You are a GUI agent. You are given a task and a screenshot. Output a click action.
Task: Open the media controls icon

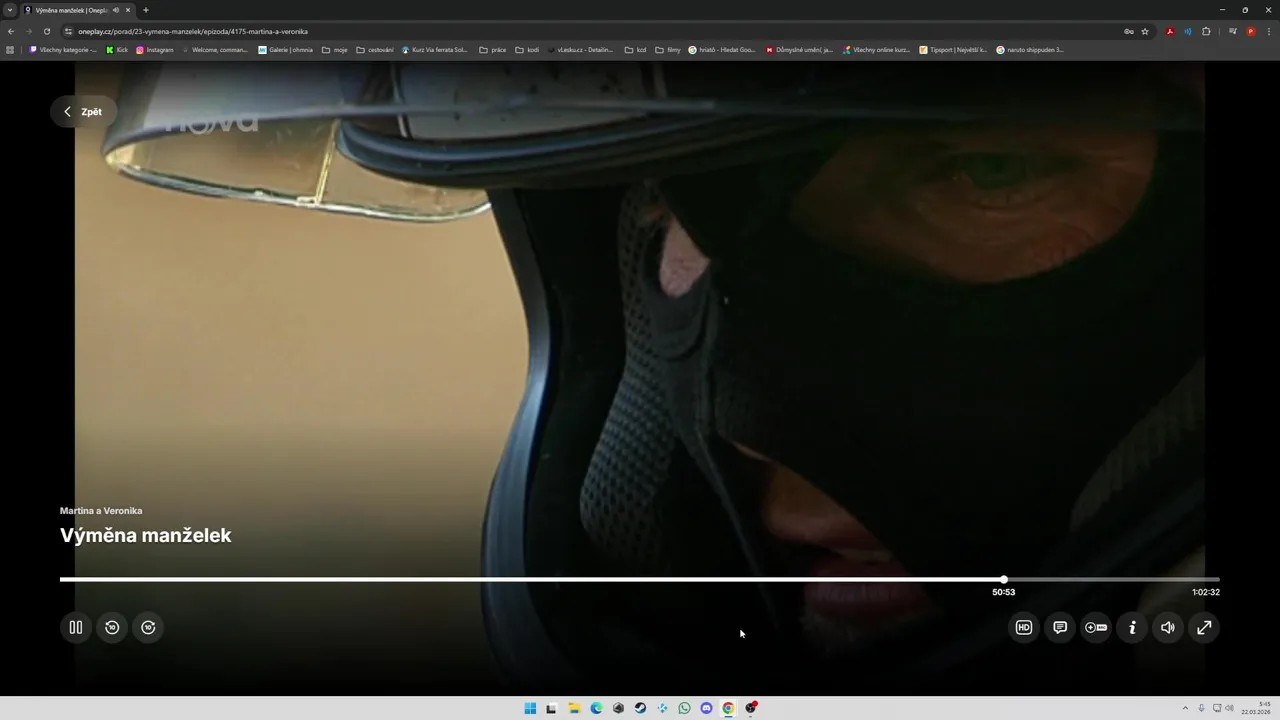[1233, 31]
